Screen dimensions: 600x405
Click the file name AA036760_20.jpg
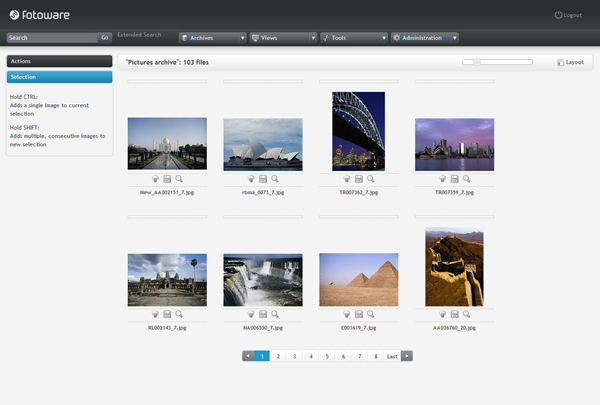(x=455, y=328)
